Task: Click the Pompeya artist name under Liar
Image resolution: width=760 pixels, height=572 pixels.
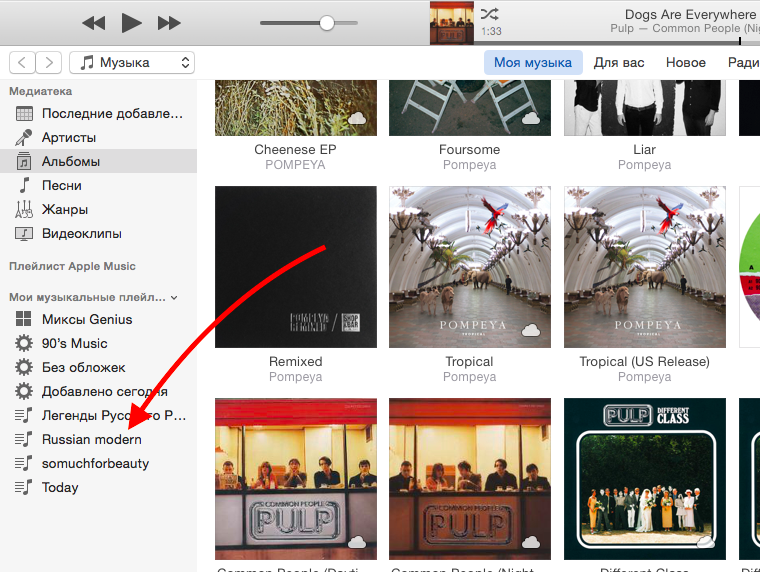Action: (x=645, y=165)
